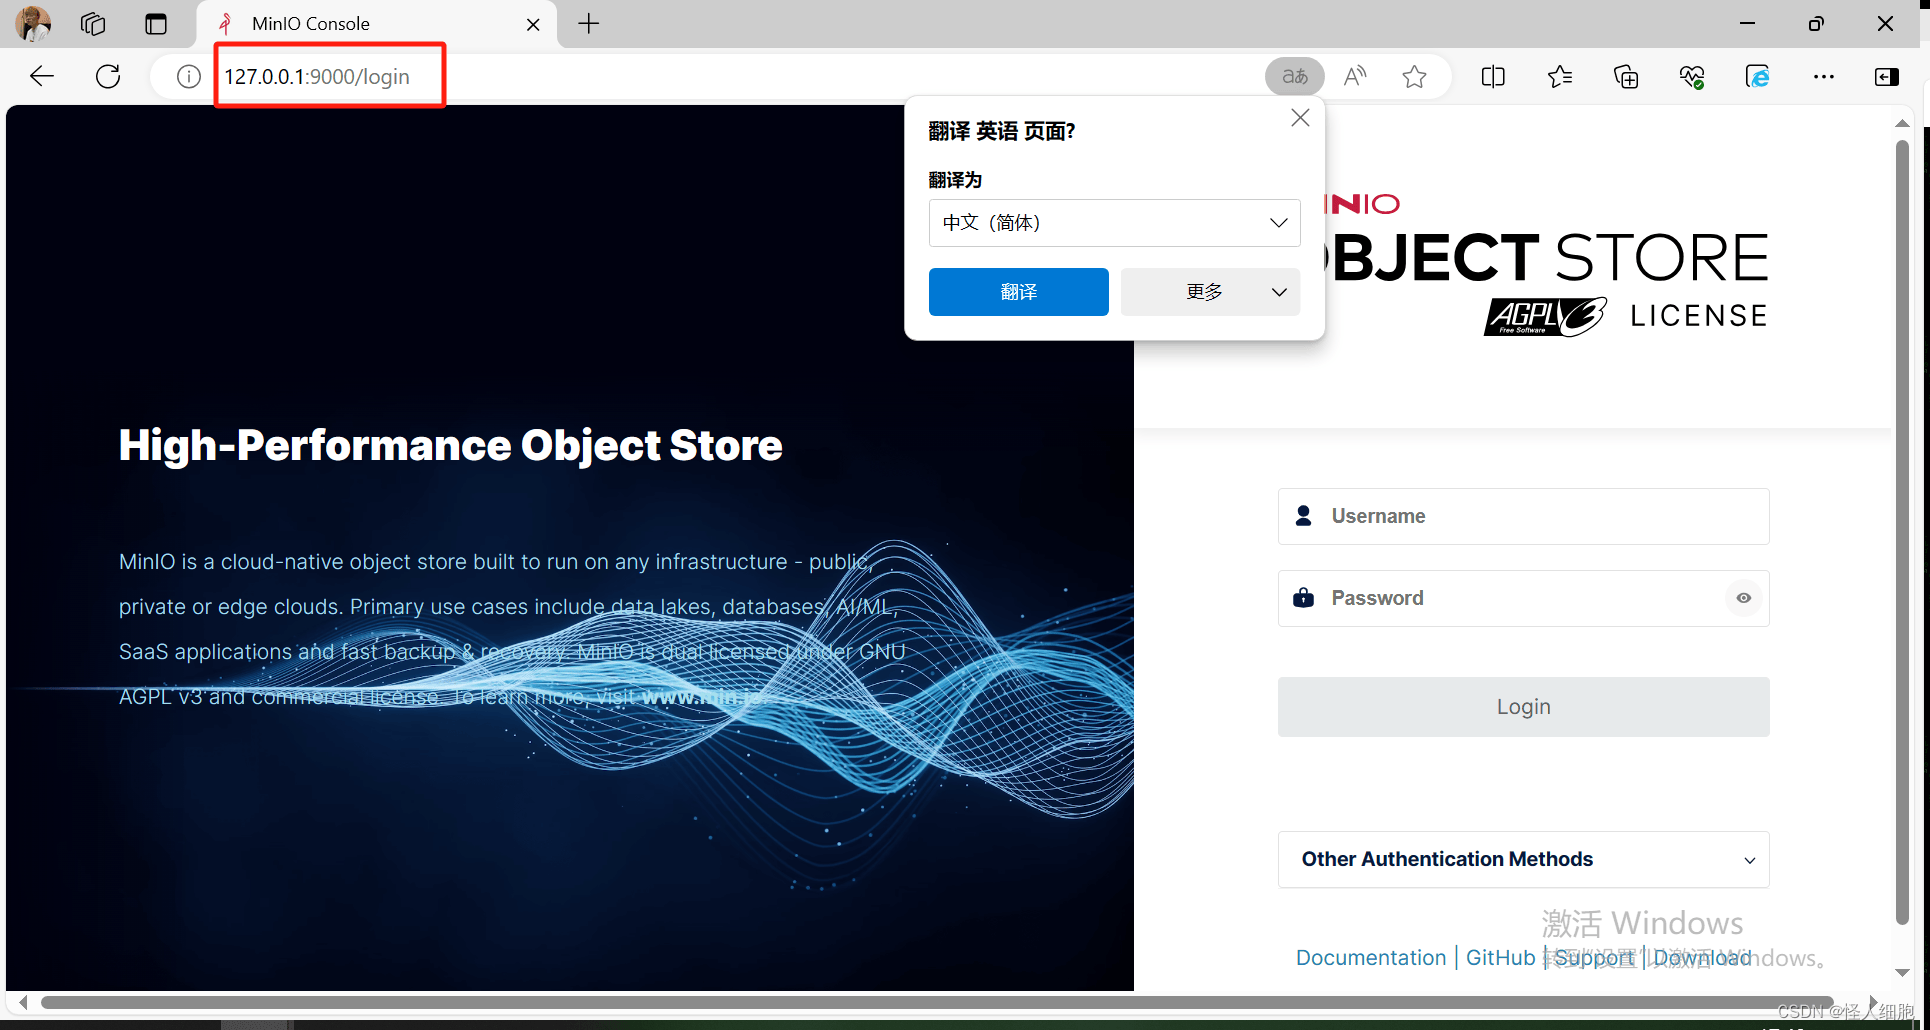Image resolution: width=1930 pixels, height=1030 pixels.
Task: Open the GitHub link
Action: pyautogui.click(x=1500, y=958)
